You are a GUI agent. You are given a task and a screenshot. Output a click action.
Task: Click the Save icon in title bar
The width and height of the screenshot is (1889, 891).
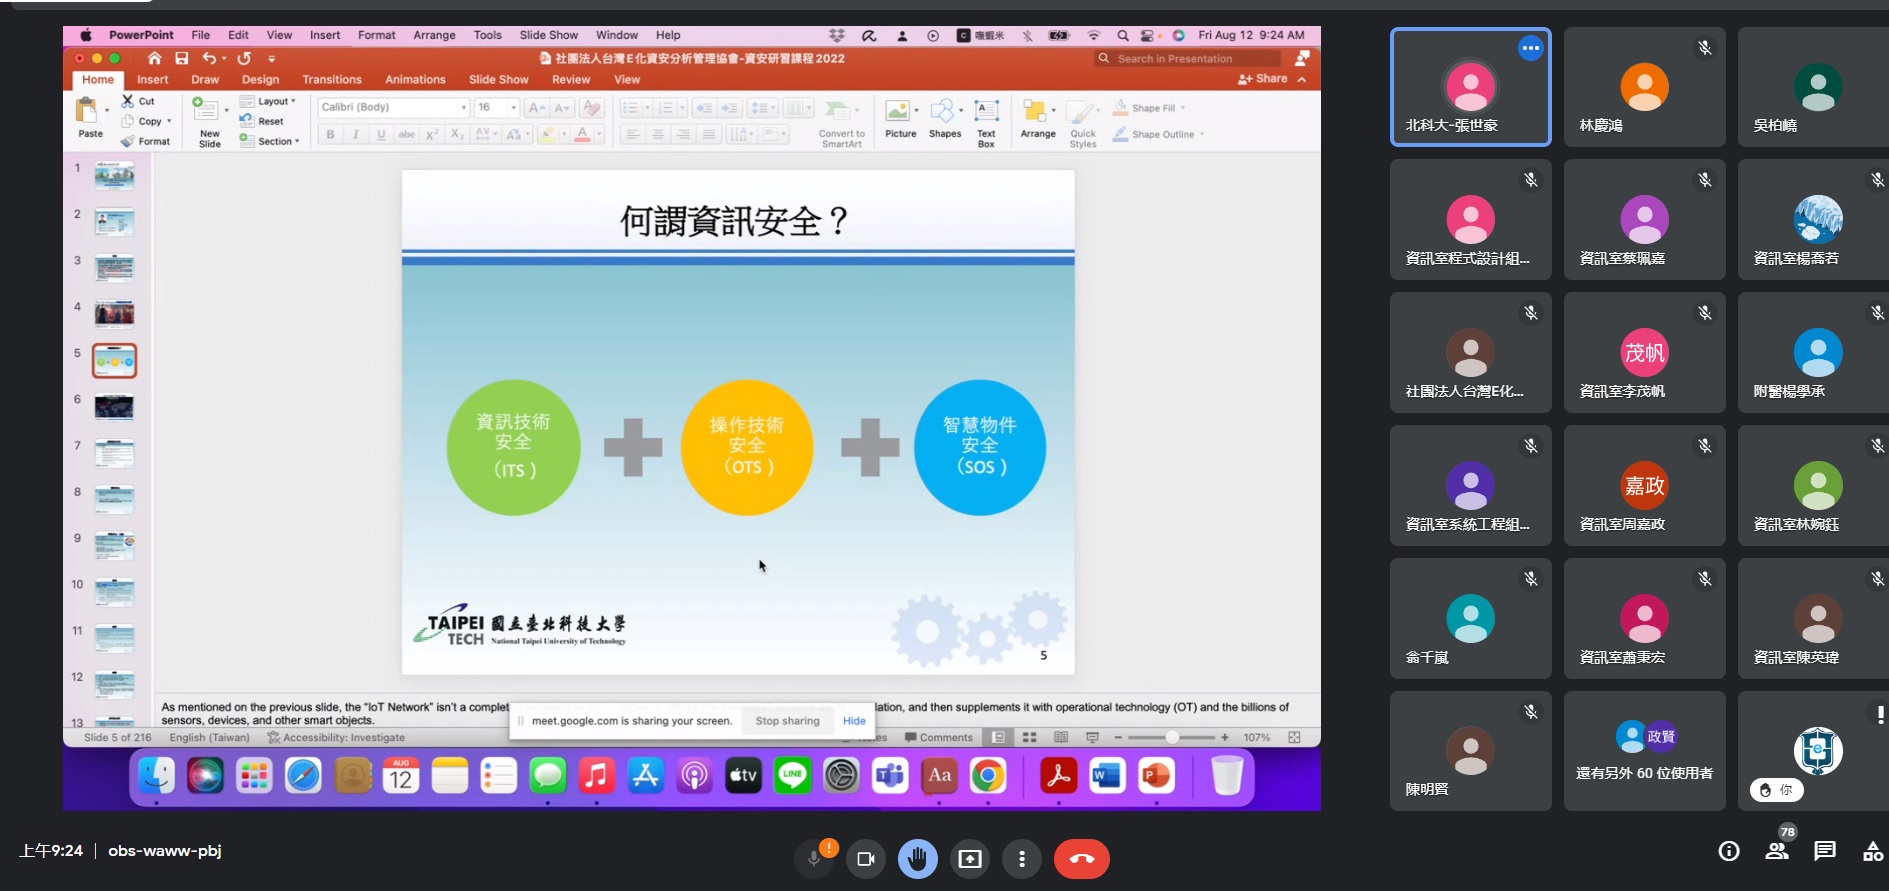pos(181,59)
